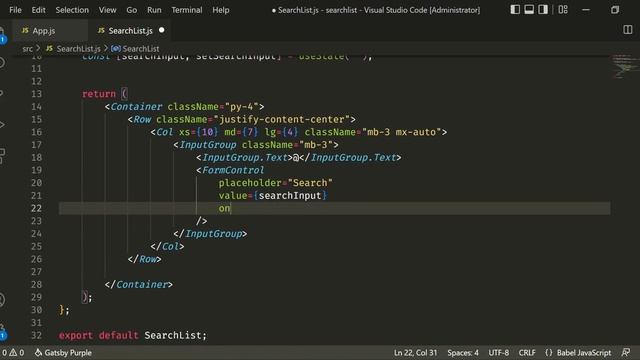Open the Go menu

pos(131,10)
